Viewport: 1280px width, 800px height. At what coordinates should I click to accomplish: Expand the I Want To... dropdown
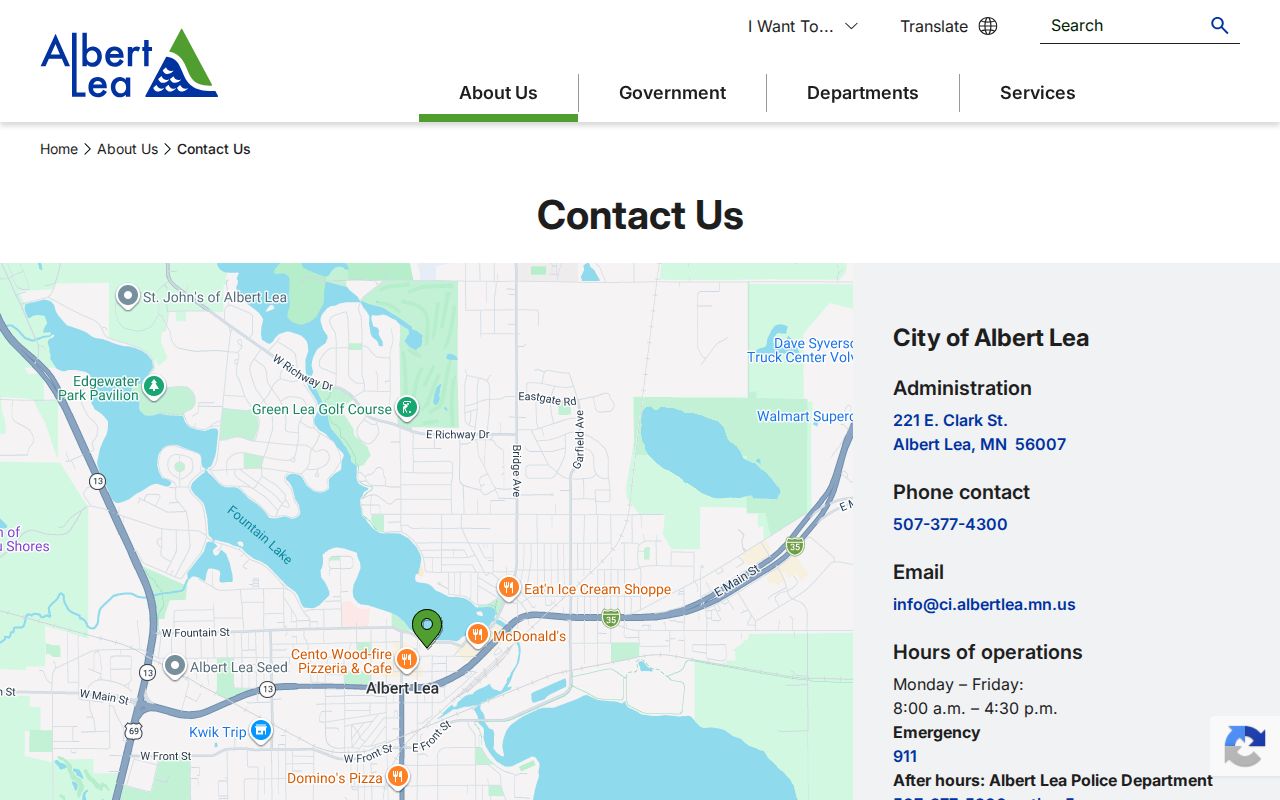(x=803, y=26)
